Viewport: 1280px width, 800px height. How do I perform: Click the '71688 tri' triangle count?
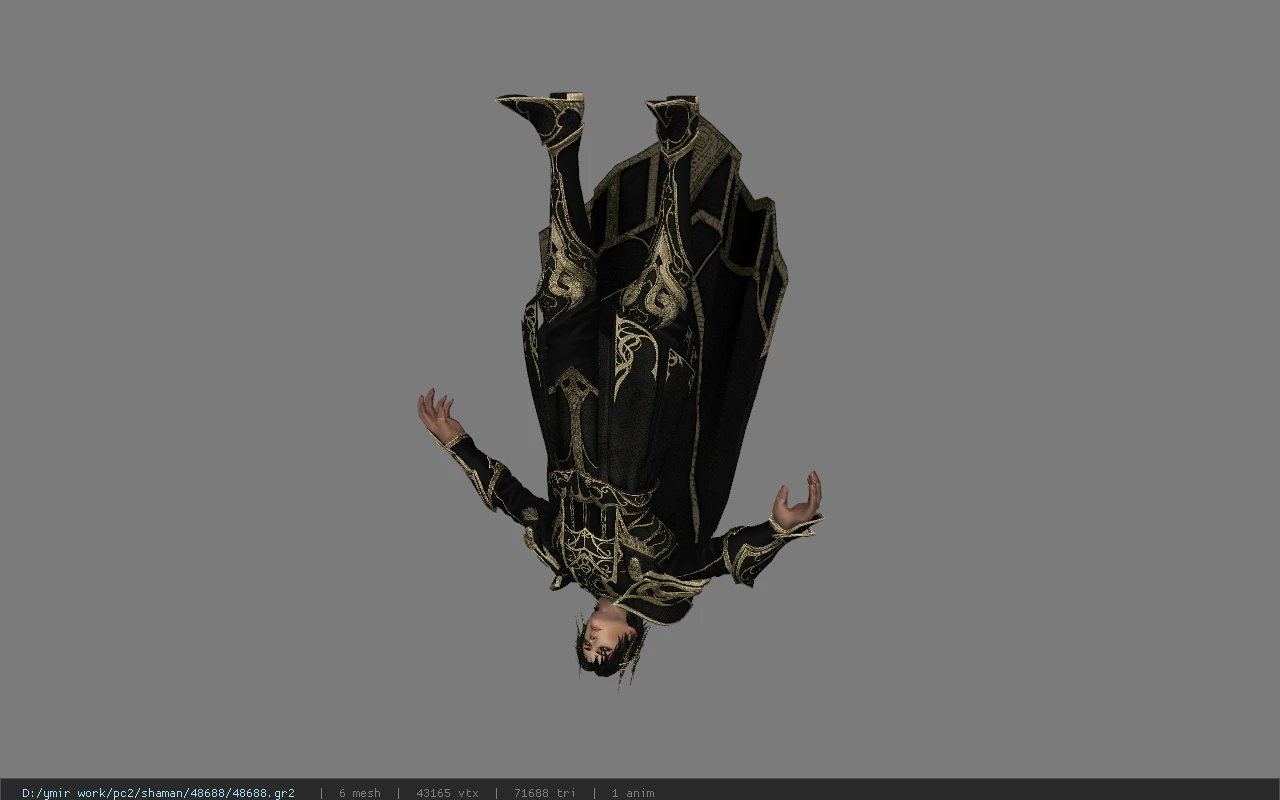pyautogui.click(x=545, y=793)
